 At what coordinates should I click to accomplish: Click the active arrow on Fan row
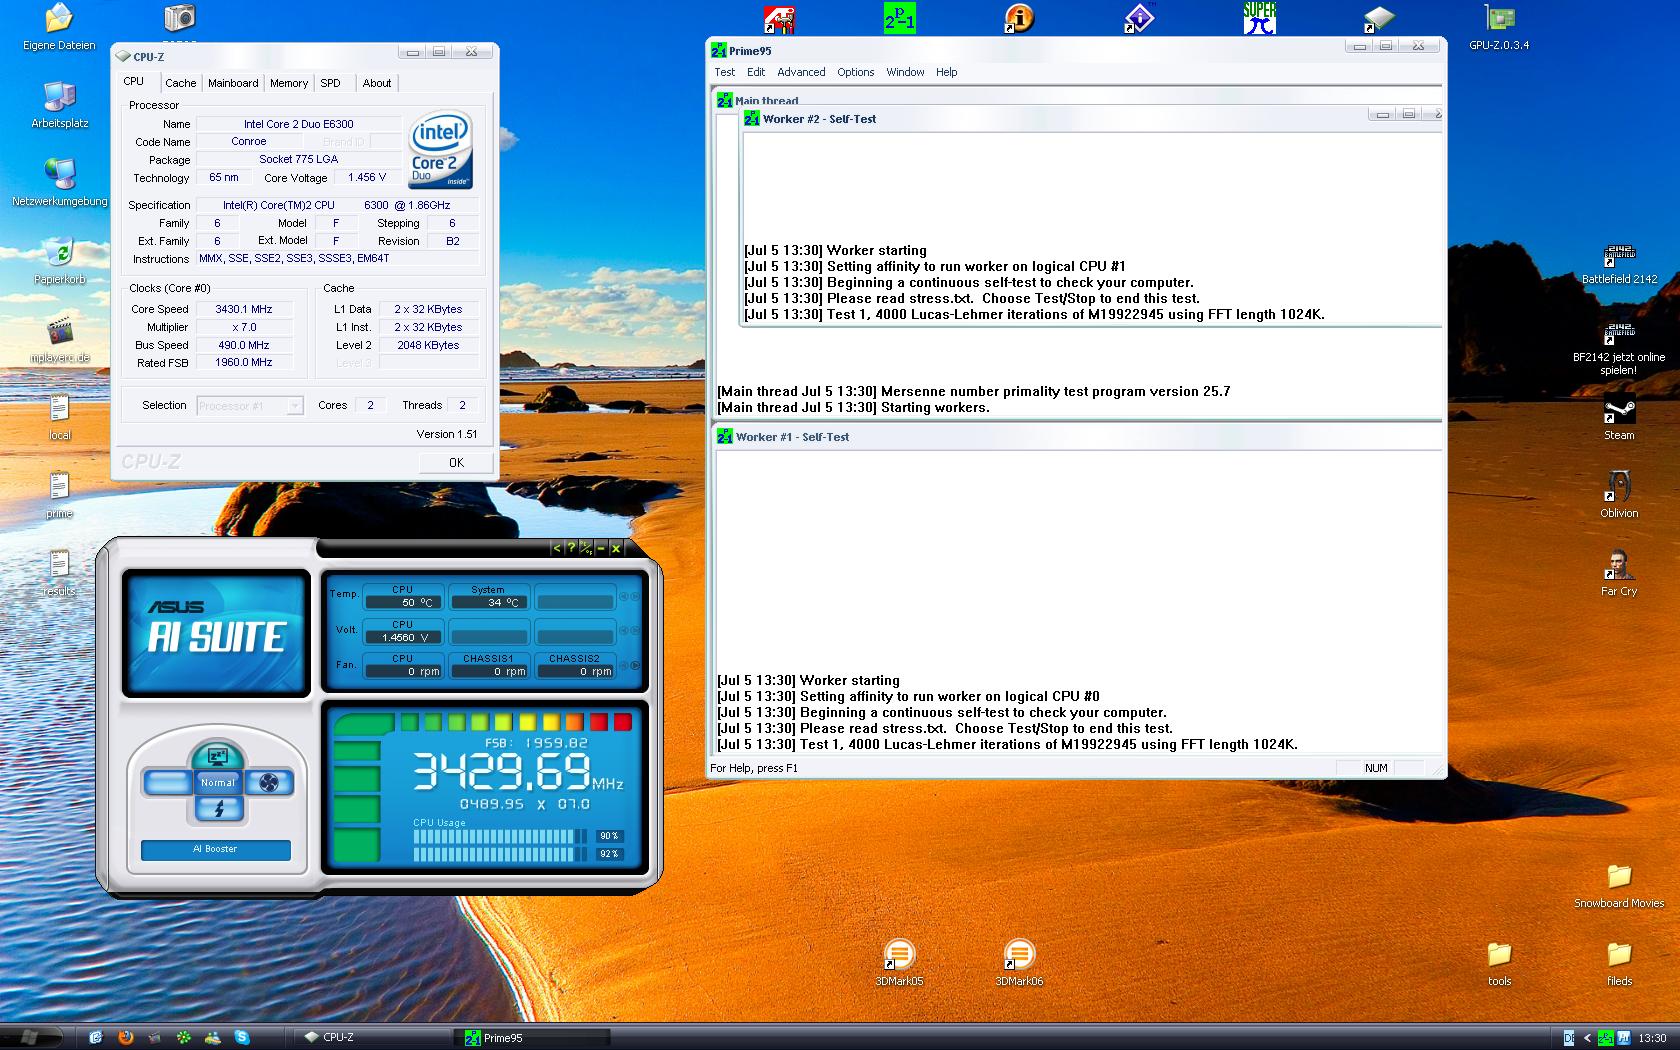click(x=636, y=665)
